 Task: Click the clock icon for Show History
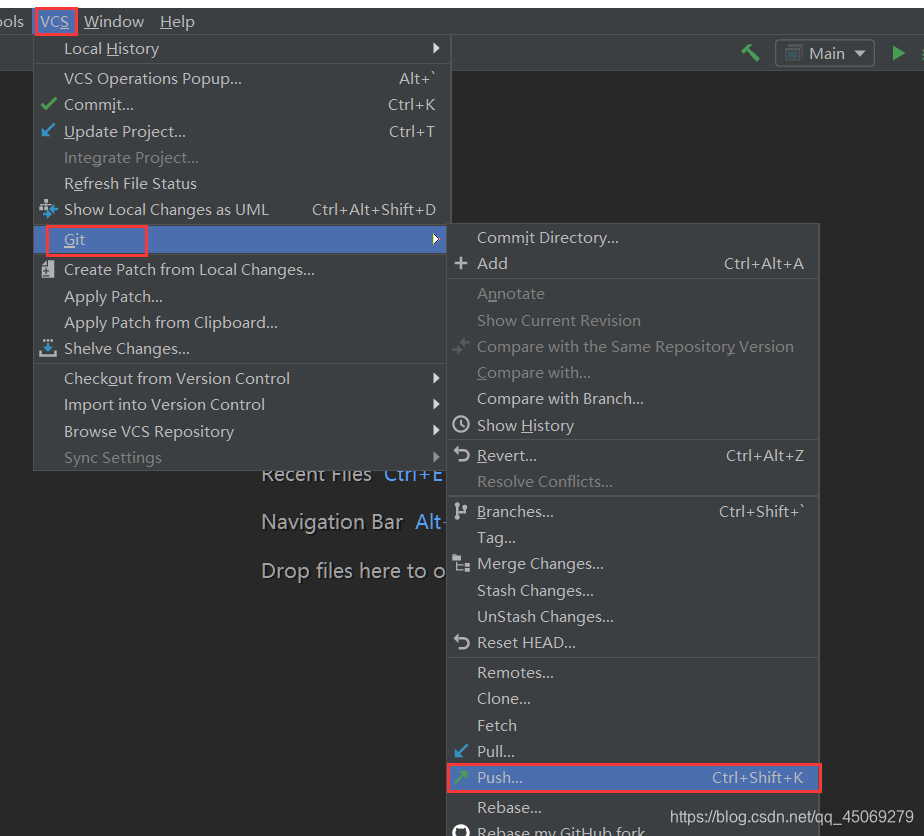(461, 424)
